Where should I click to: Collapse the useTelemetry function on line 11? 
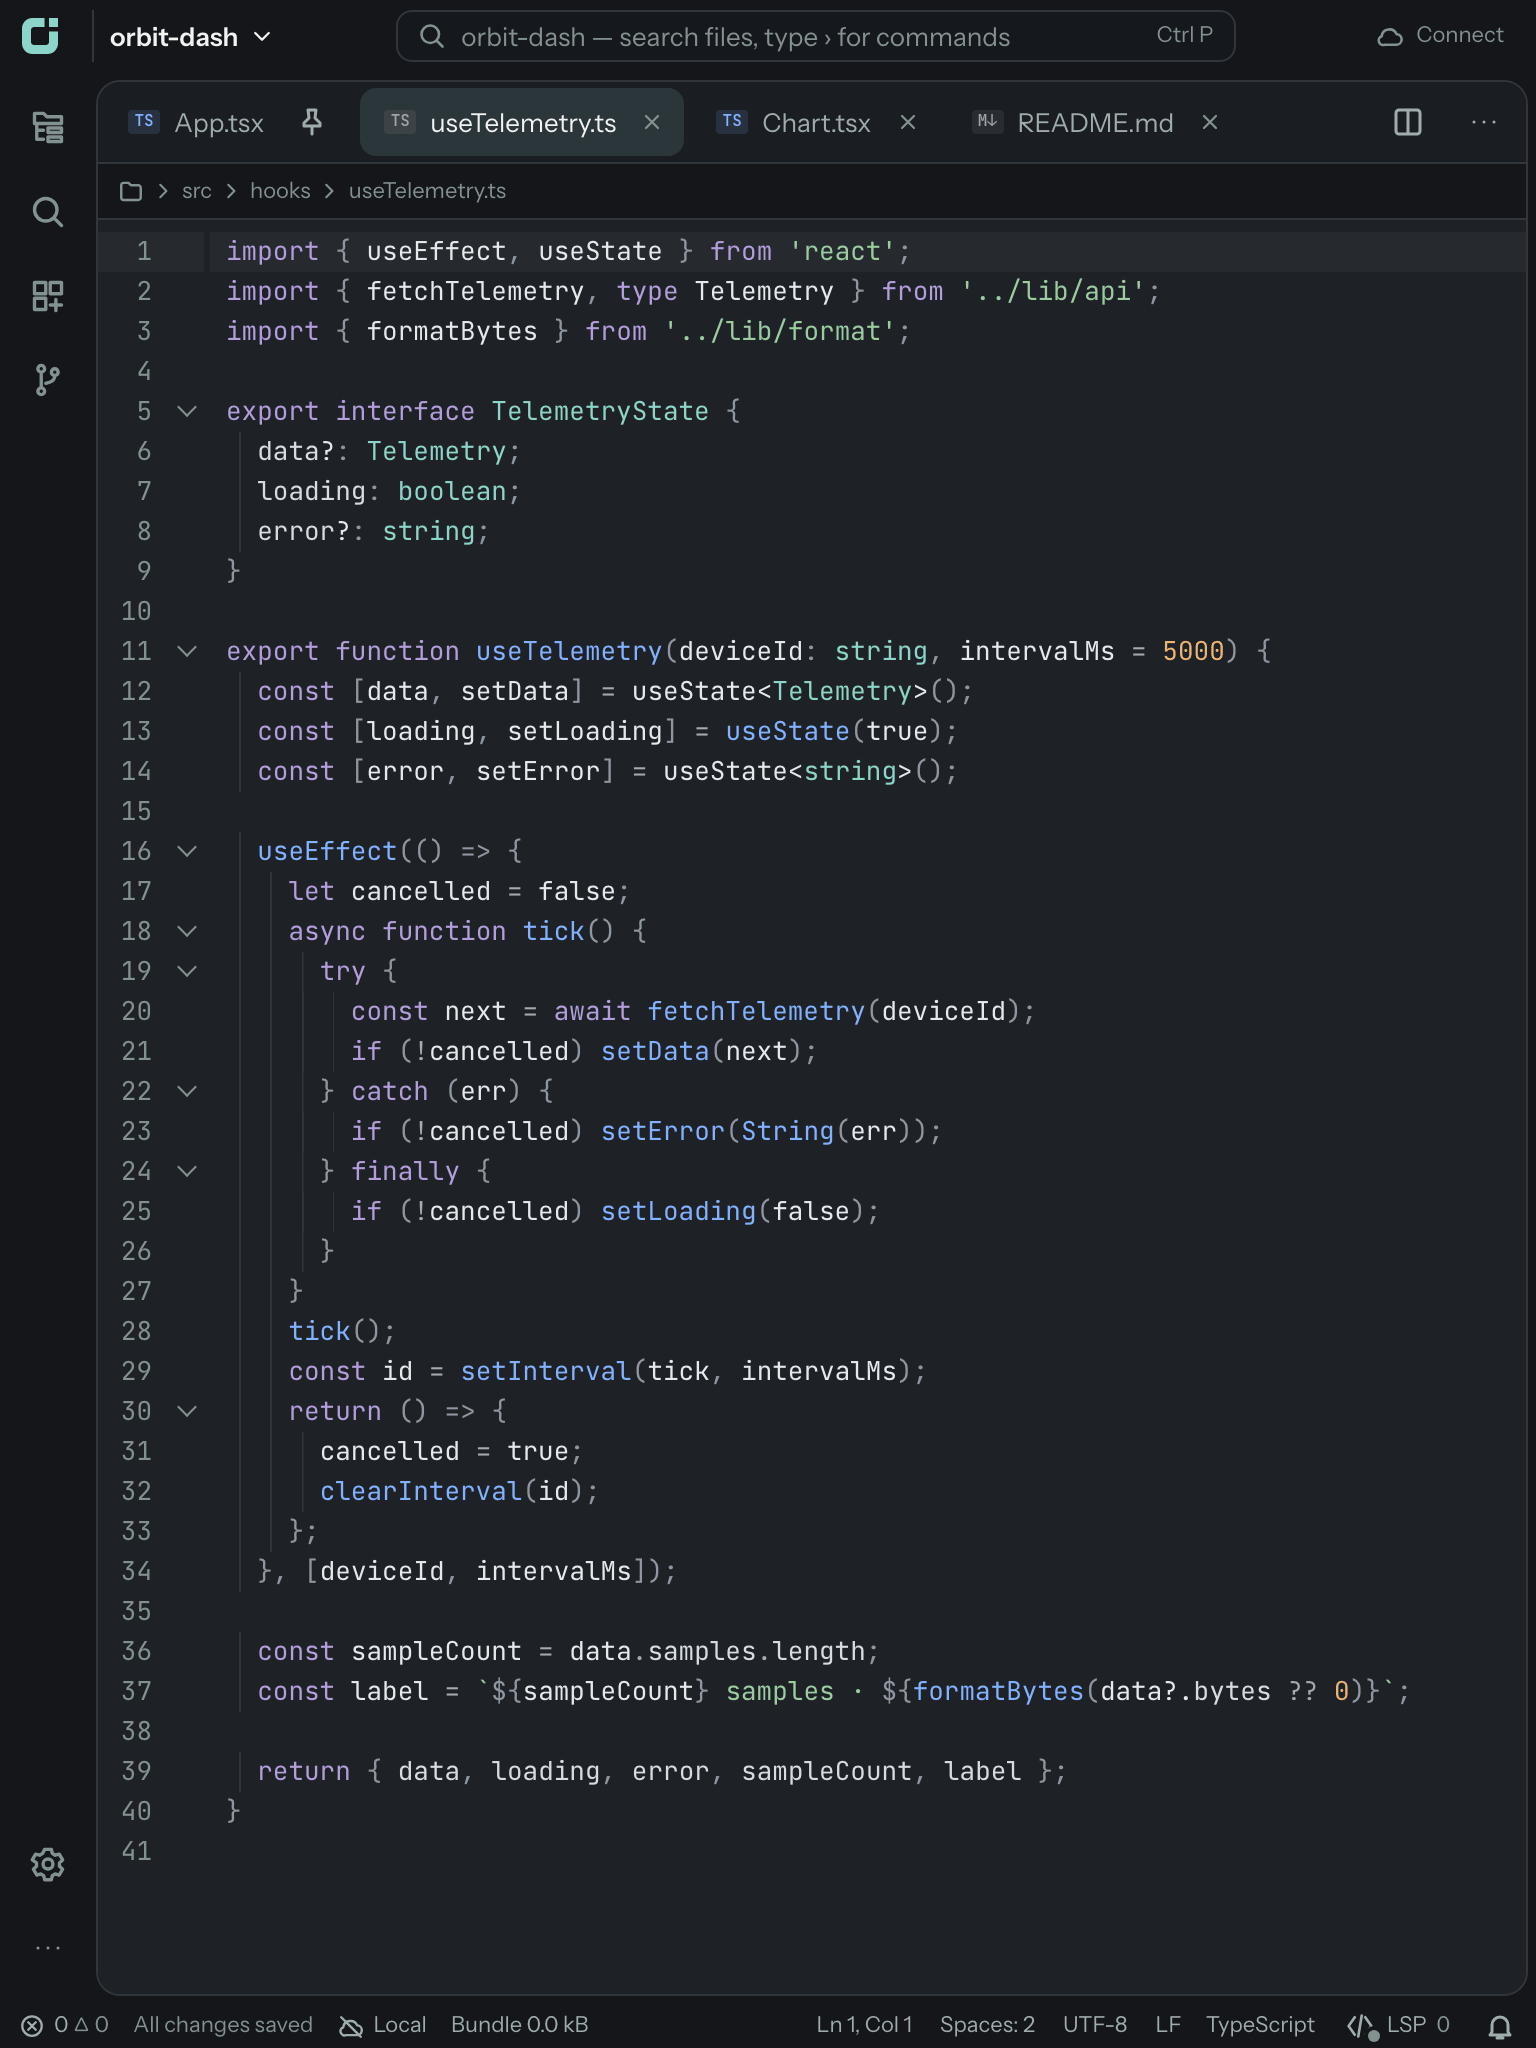(x=187, y=651)
